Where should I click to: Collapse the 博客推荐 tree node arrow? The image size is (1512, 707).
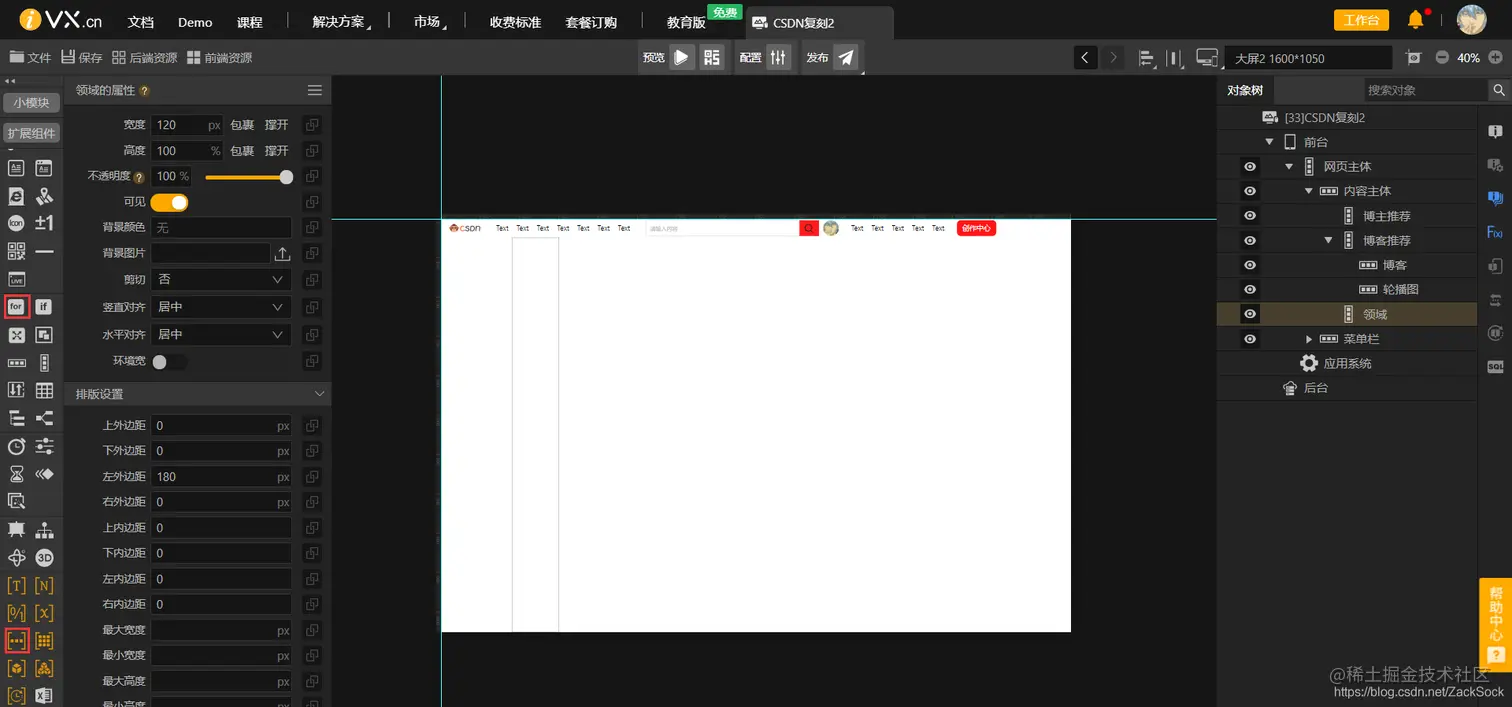(1328, 241)
